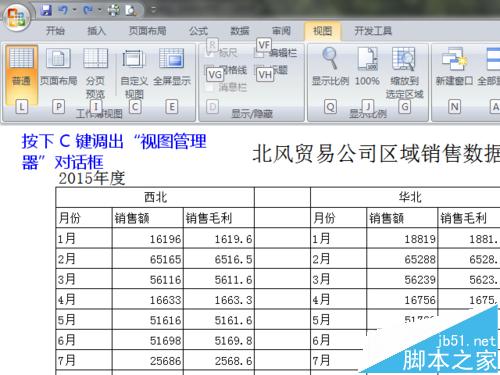Image resolution: width=500 pixels, height=375 pixels.
Task: Select the cell containing 2015年度
Action: (92, 178)
